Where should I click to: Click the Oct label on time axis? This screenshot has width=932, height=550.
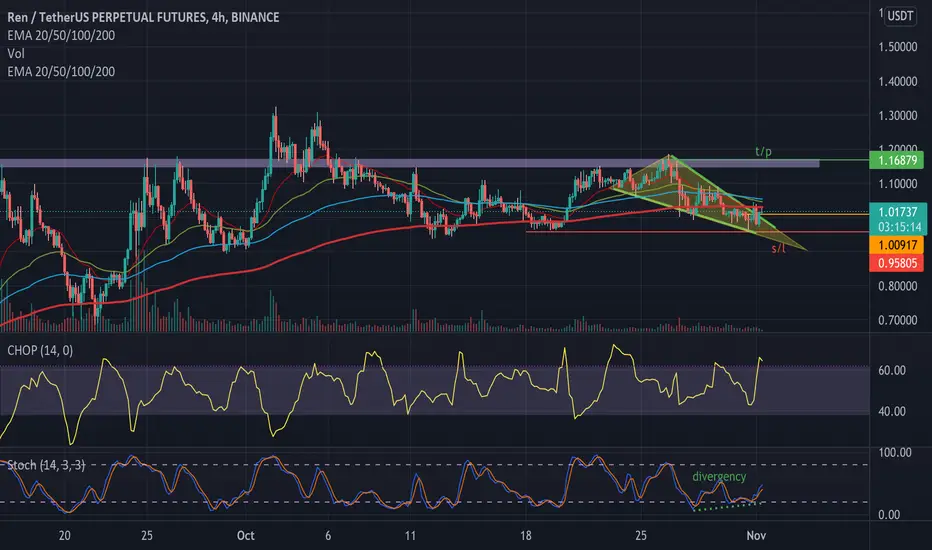tap(245, 536)
